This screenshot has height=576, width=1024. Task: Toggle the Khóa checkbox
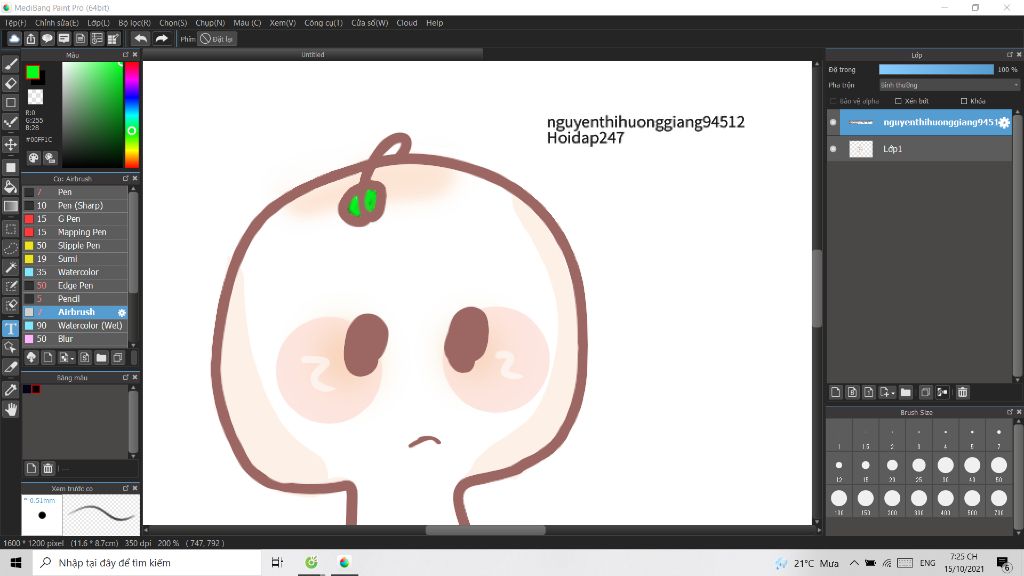964,101
